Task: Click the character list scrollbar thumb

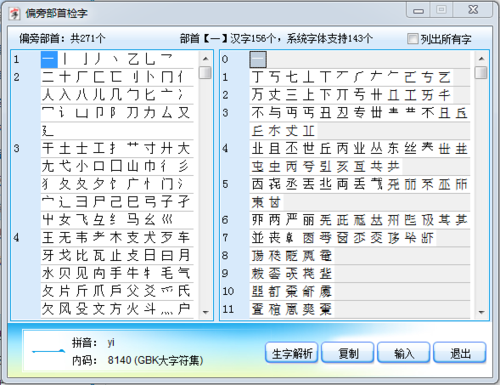Action: point(481,72)
